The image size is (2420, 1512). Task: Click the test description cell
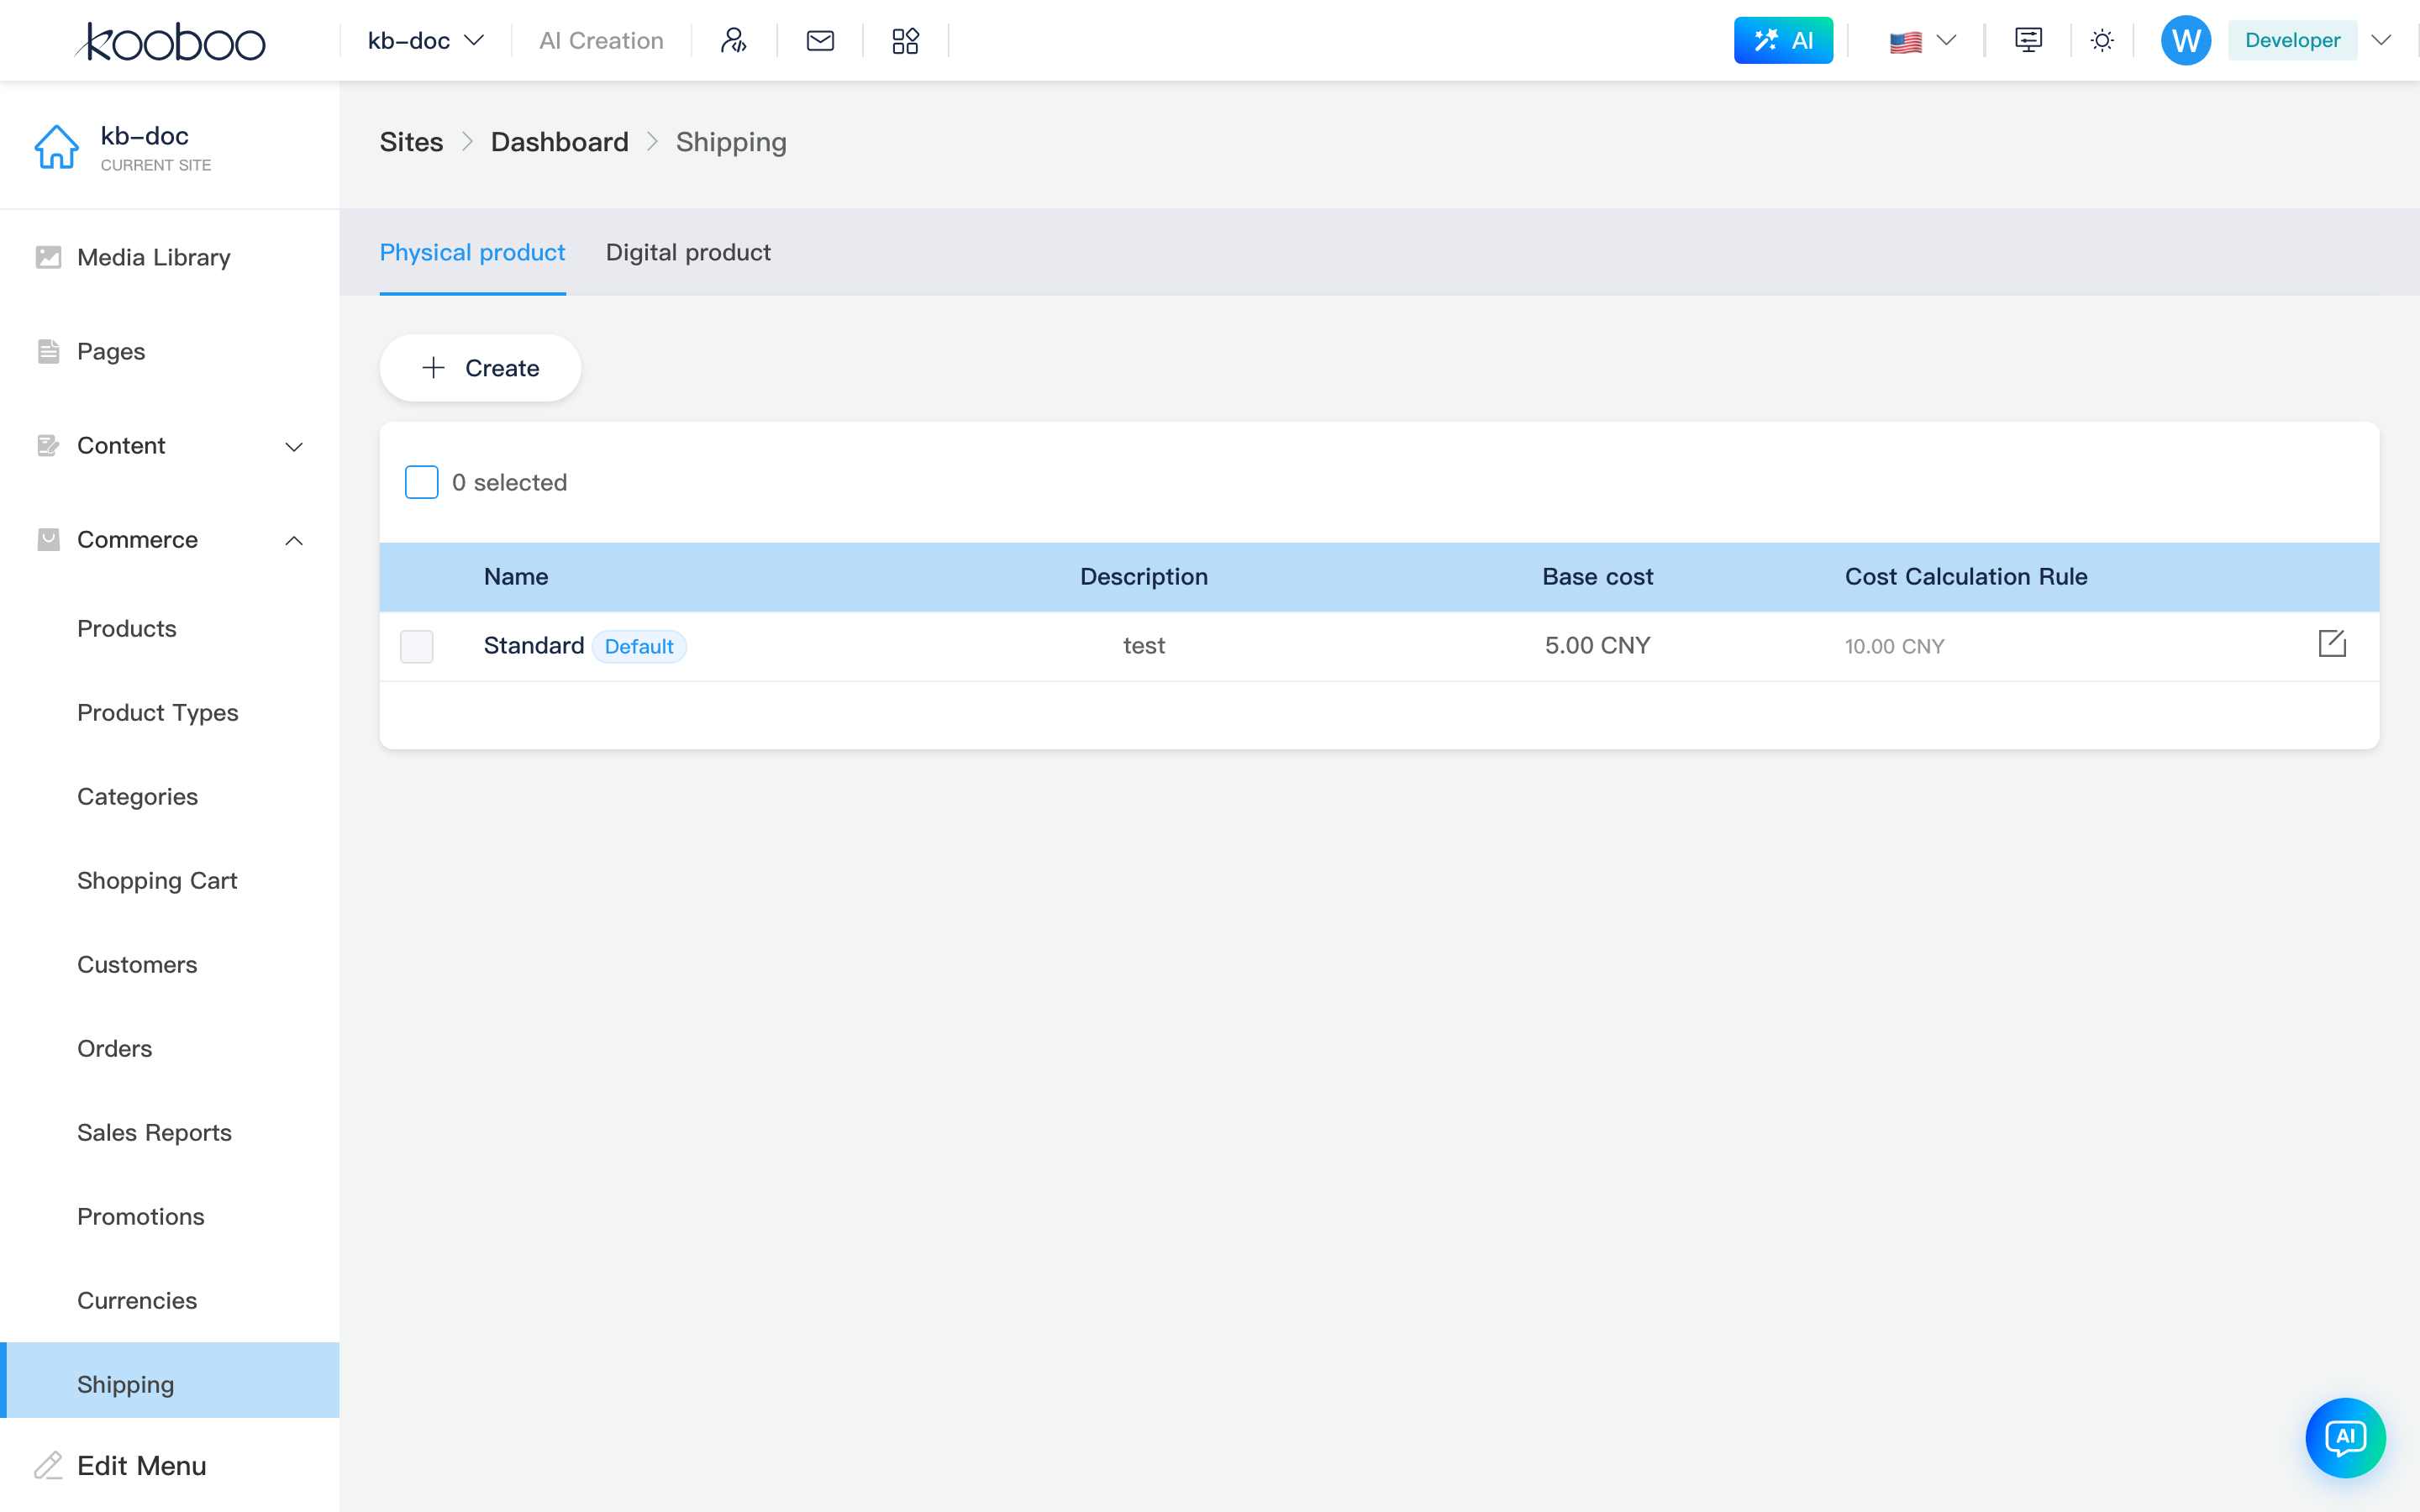[1144, 645]
